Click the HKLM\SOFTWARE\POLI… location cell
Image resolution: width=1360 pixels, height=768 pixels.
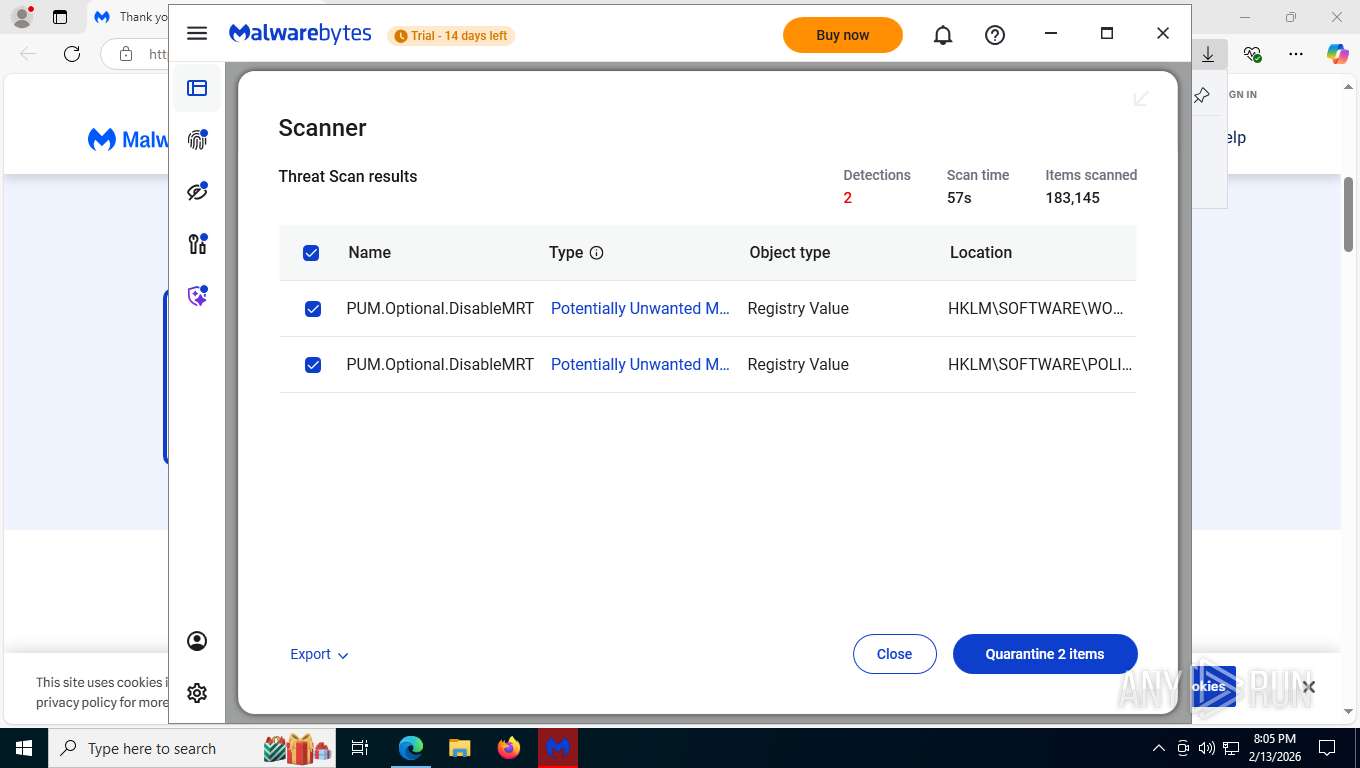point(1040,364)
